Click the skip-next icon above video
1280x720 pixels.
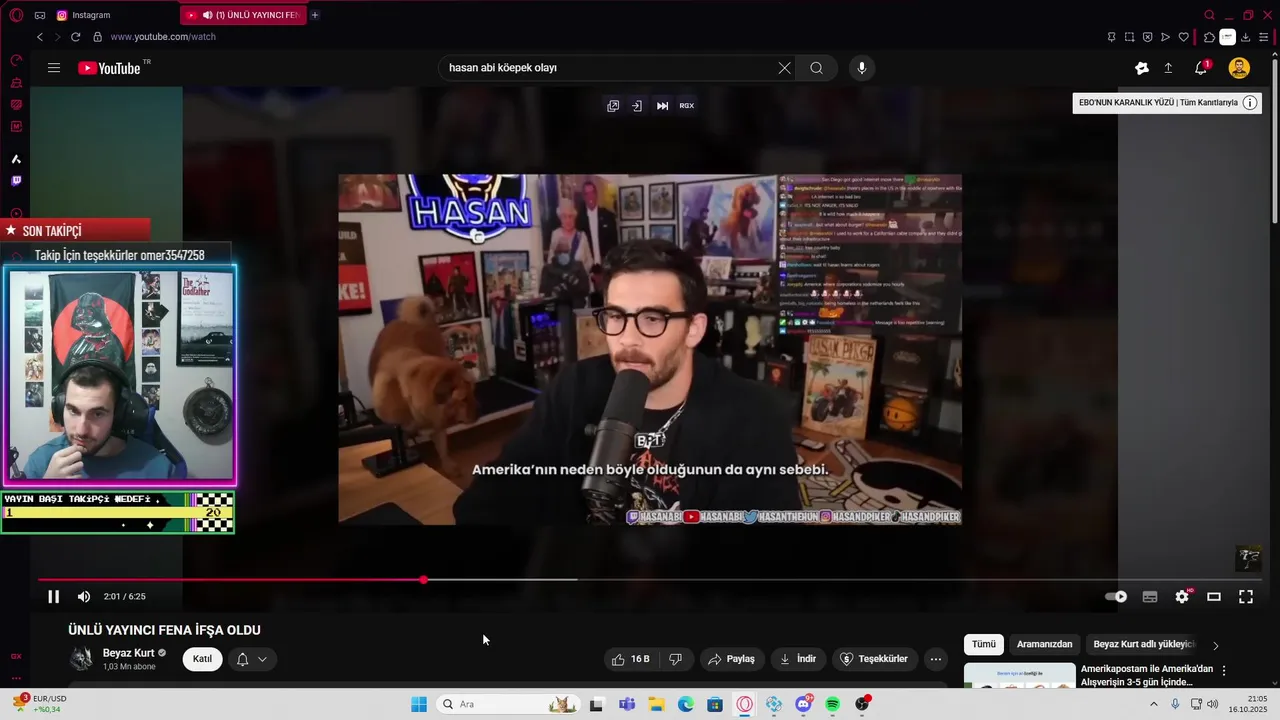click(662, 106)
